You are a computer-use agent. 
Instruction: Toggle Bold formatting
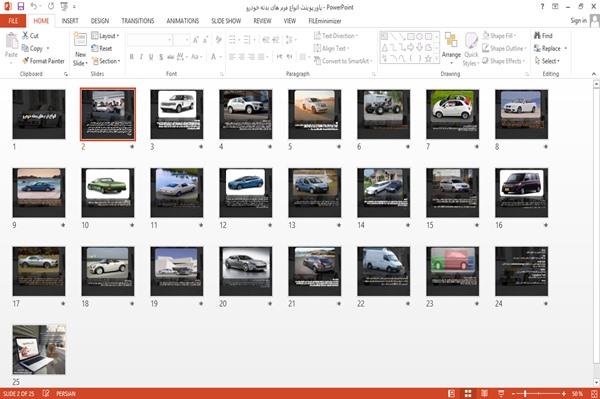[132, 57]
